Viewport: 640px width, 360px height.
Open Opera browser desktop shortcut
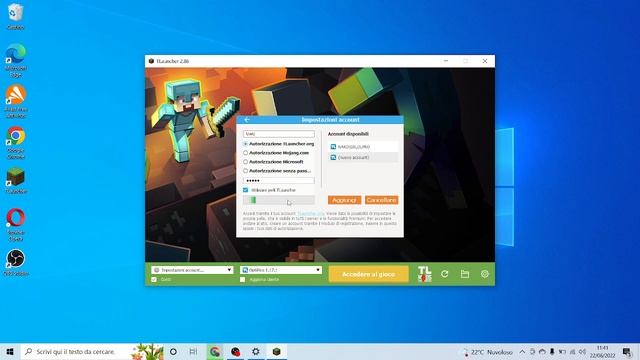[x=16, y=224]
